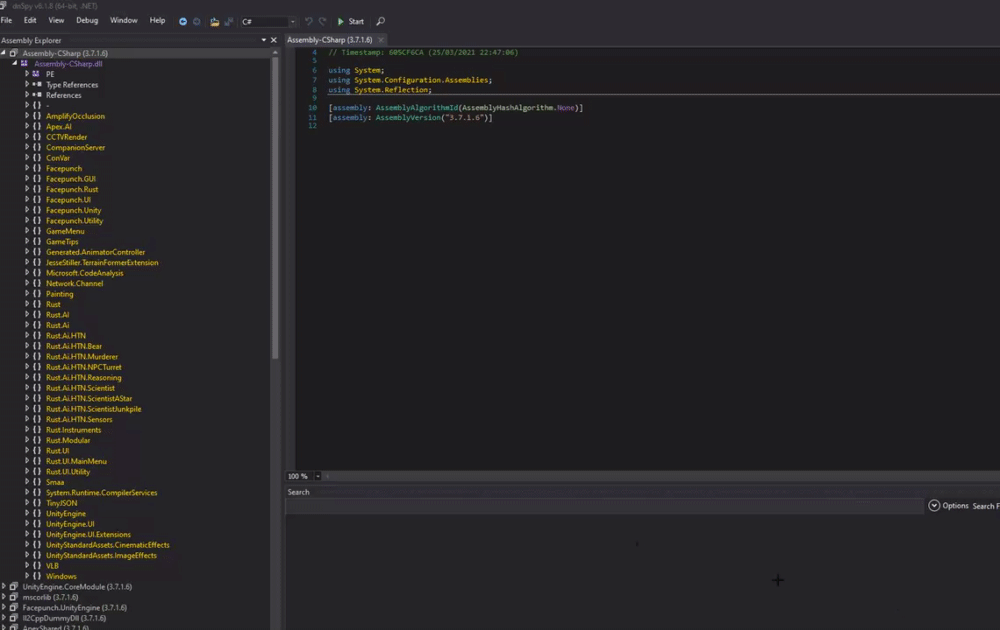
Task: Expand the UnityEngine.CoreModule assembly
Action: 4,587
